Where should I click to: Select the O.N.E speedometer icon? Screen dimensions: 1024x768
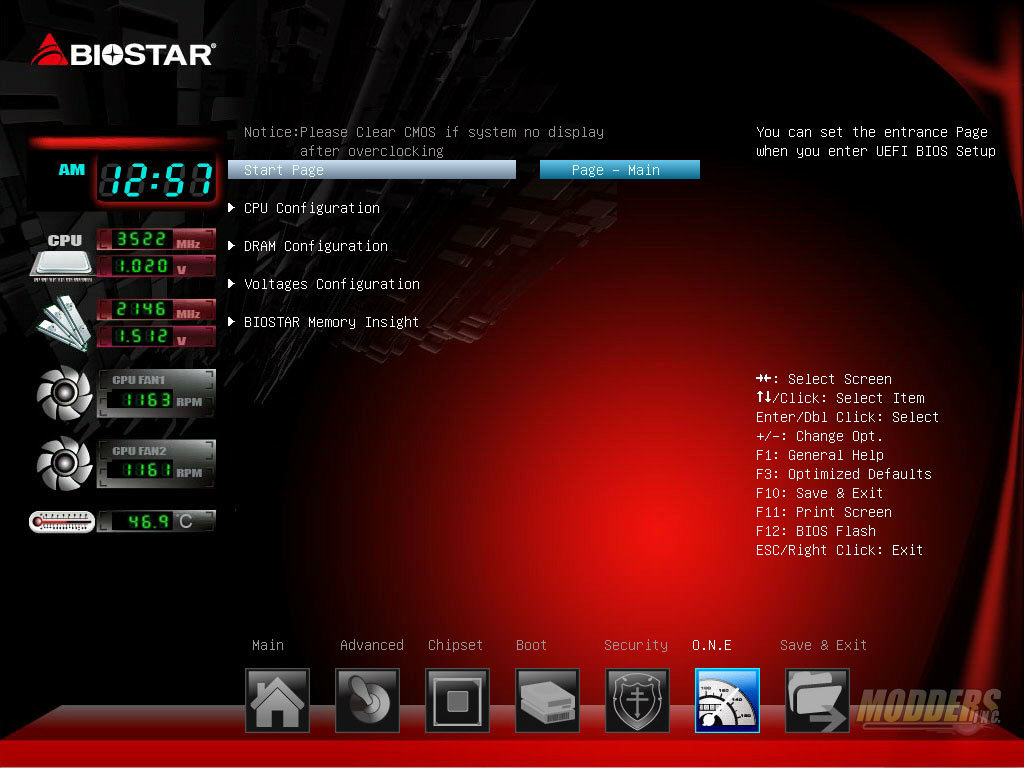pyautogui.click(x=728, y=700)
